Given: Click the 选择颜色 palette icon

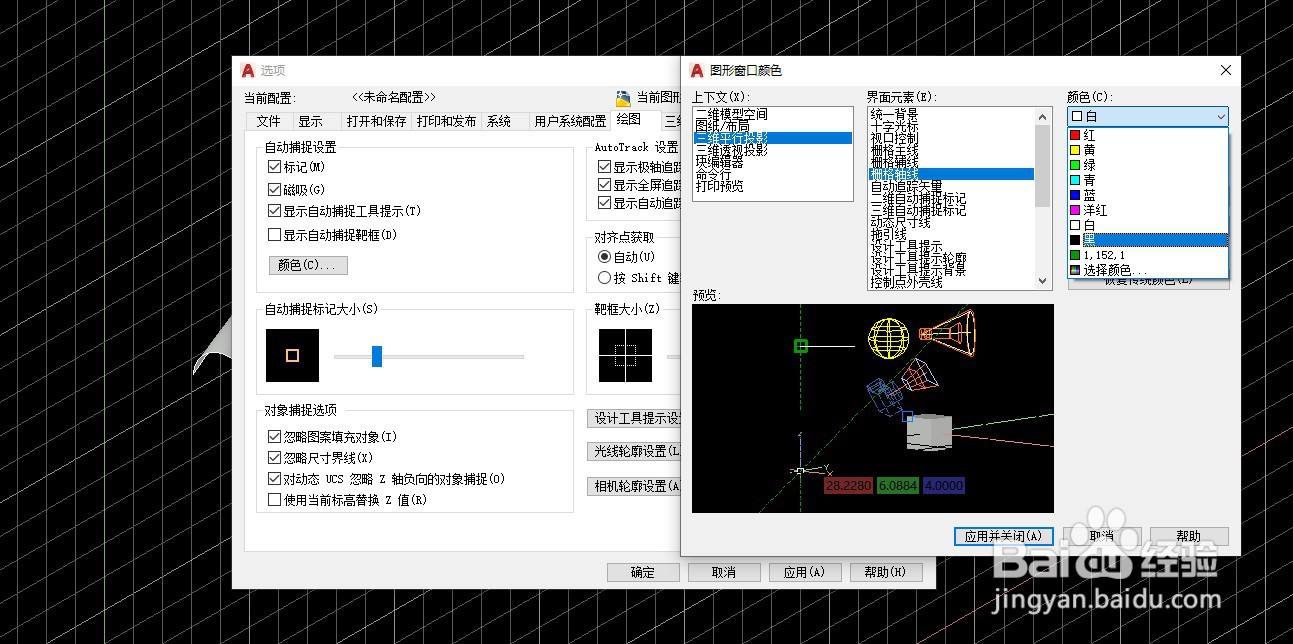Looking at the screenshot, I should pos(1075,270).
